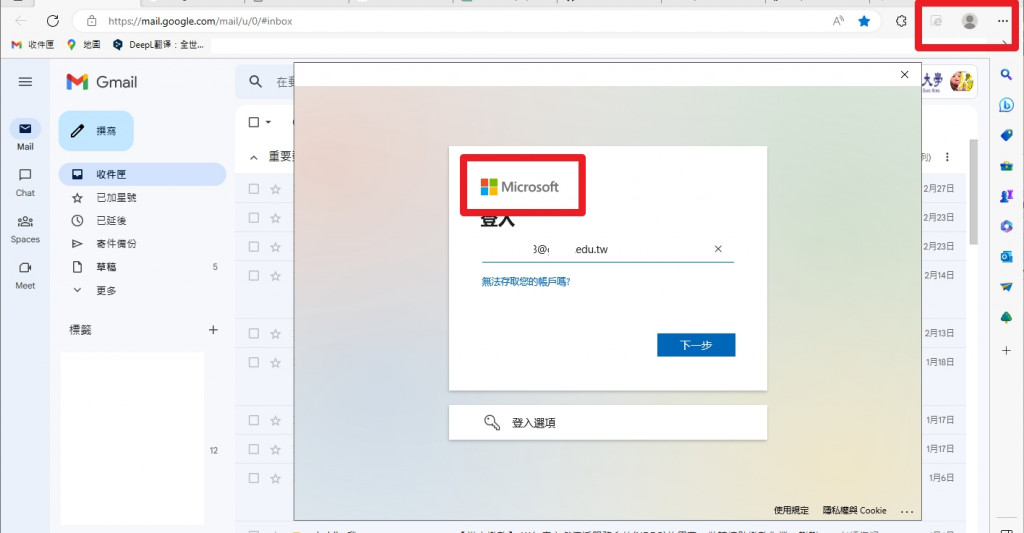The width and height of the screenshot is (1024, 533).
Task: Open Bing chat in the Edge sidebar
Action: click(x=1006, y=105)
